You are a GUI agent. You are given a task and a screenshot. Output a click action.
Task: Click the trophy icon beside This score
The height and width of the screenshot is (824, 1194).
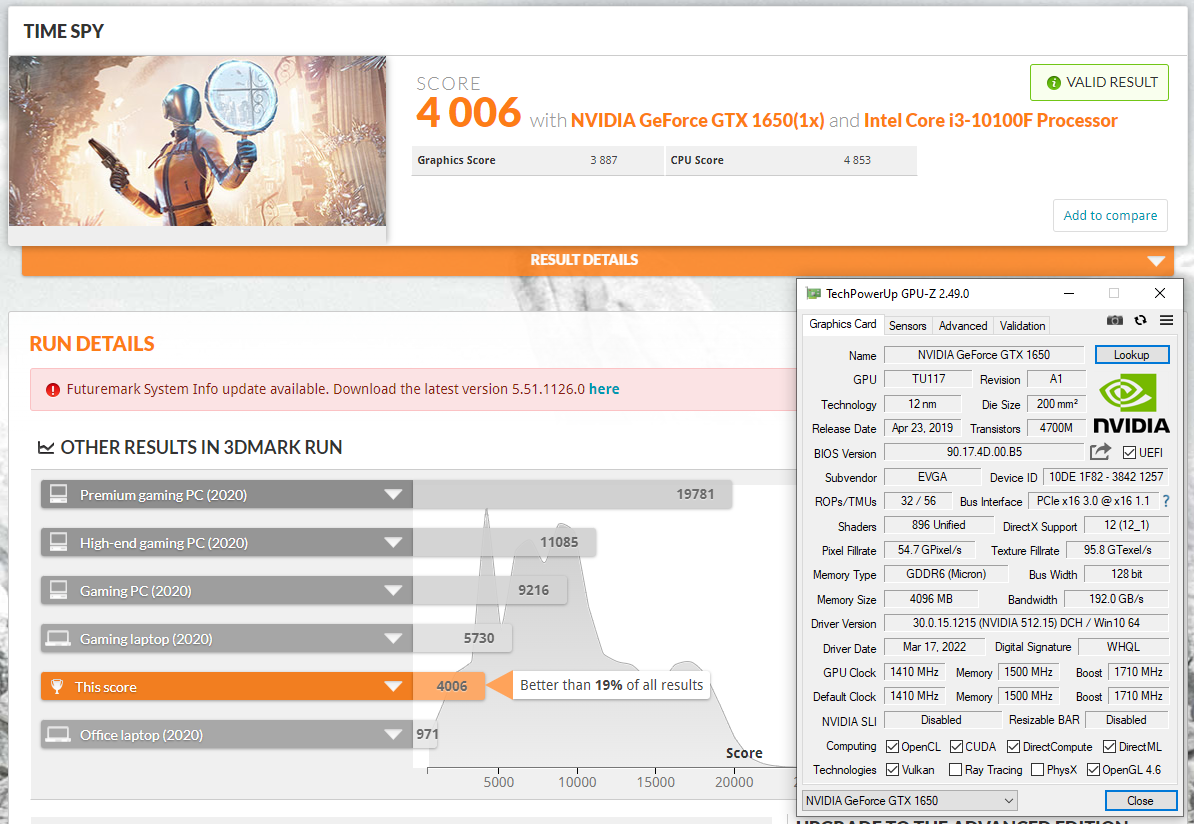click(x=58, y=686)
